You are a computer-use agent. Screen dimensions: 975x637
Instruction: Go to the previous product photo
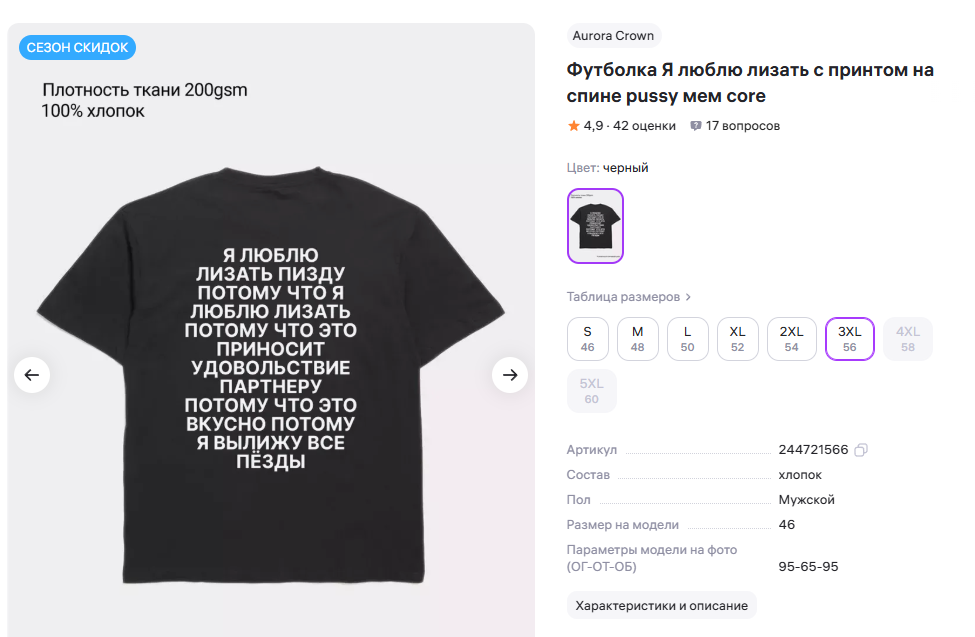pos(32,375)
